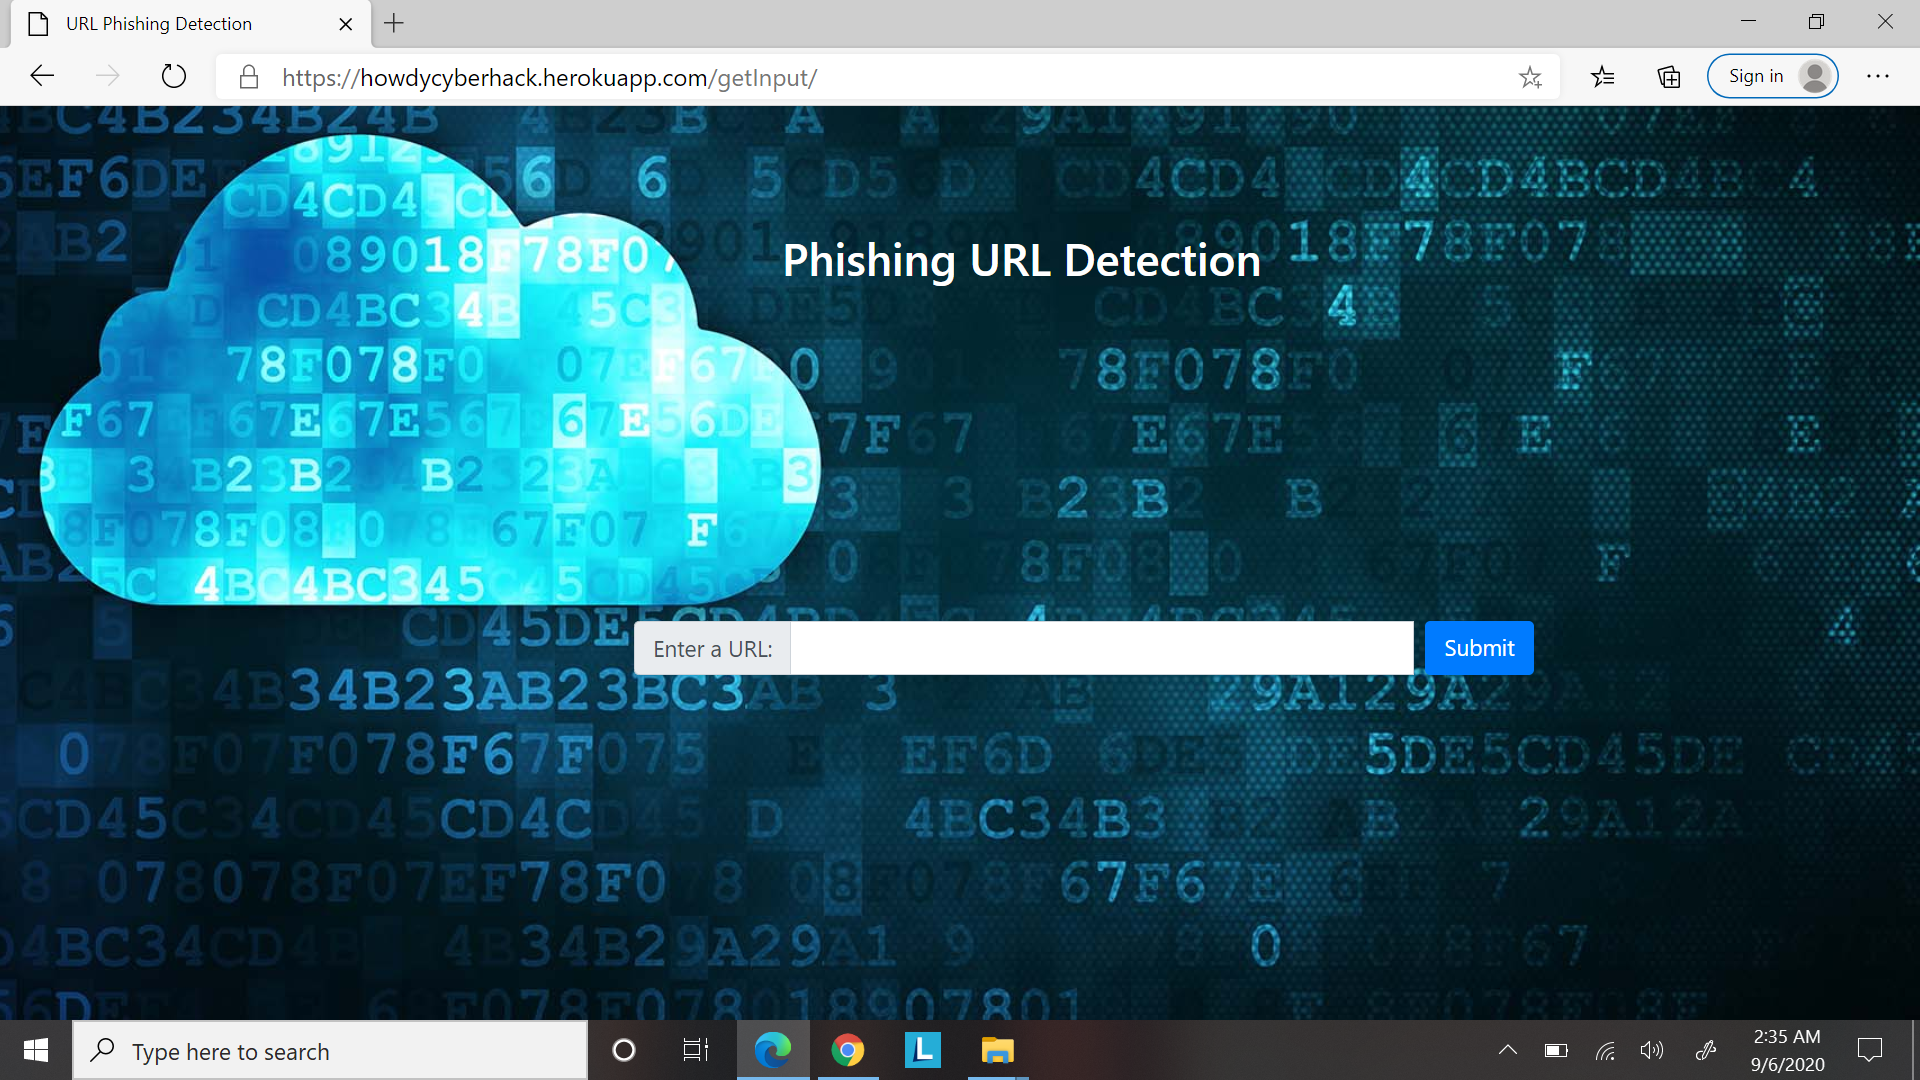Open the volume control icon
This screenshot has height=1080, width=1920.
point(1652,1050)
